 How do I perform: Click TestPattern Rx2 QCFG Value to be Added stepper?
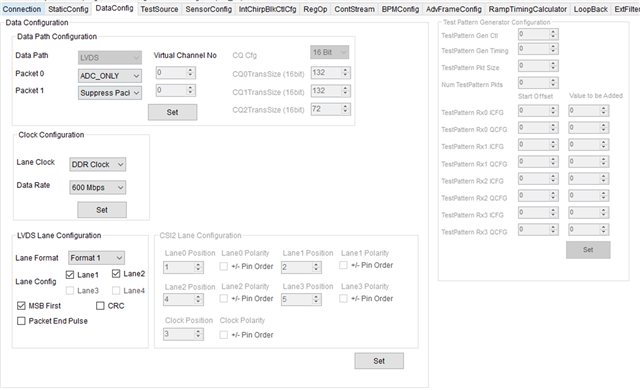(604, 196)
